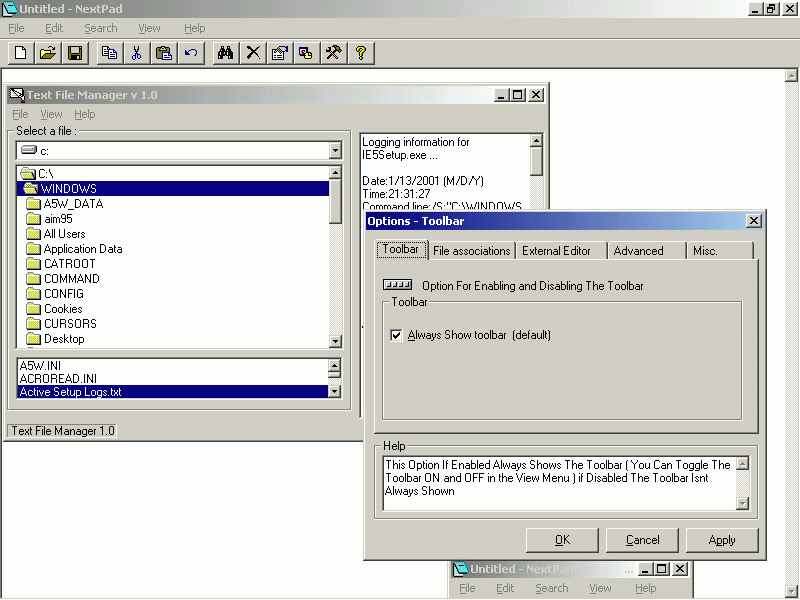Click the Cut scissors icon
800x600 pixels.
point(137,53)
